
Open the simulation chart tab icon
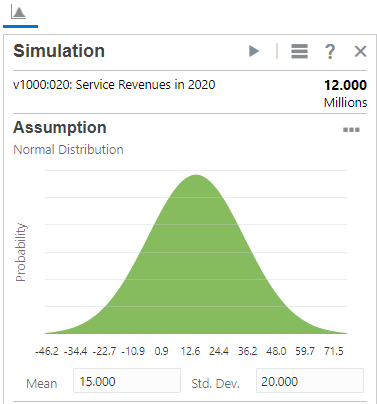coord(18,13)
